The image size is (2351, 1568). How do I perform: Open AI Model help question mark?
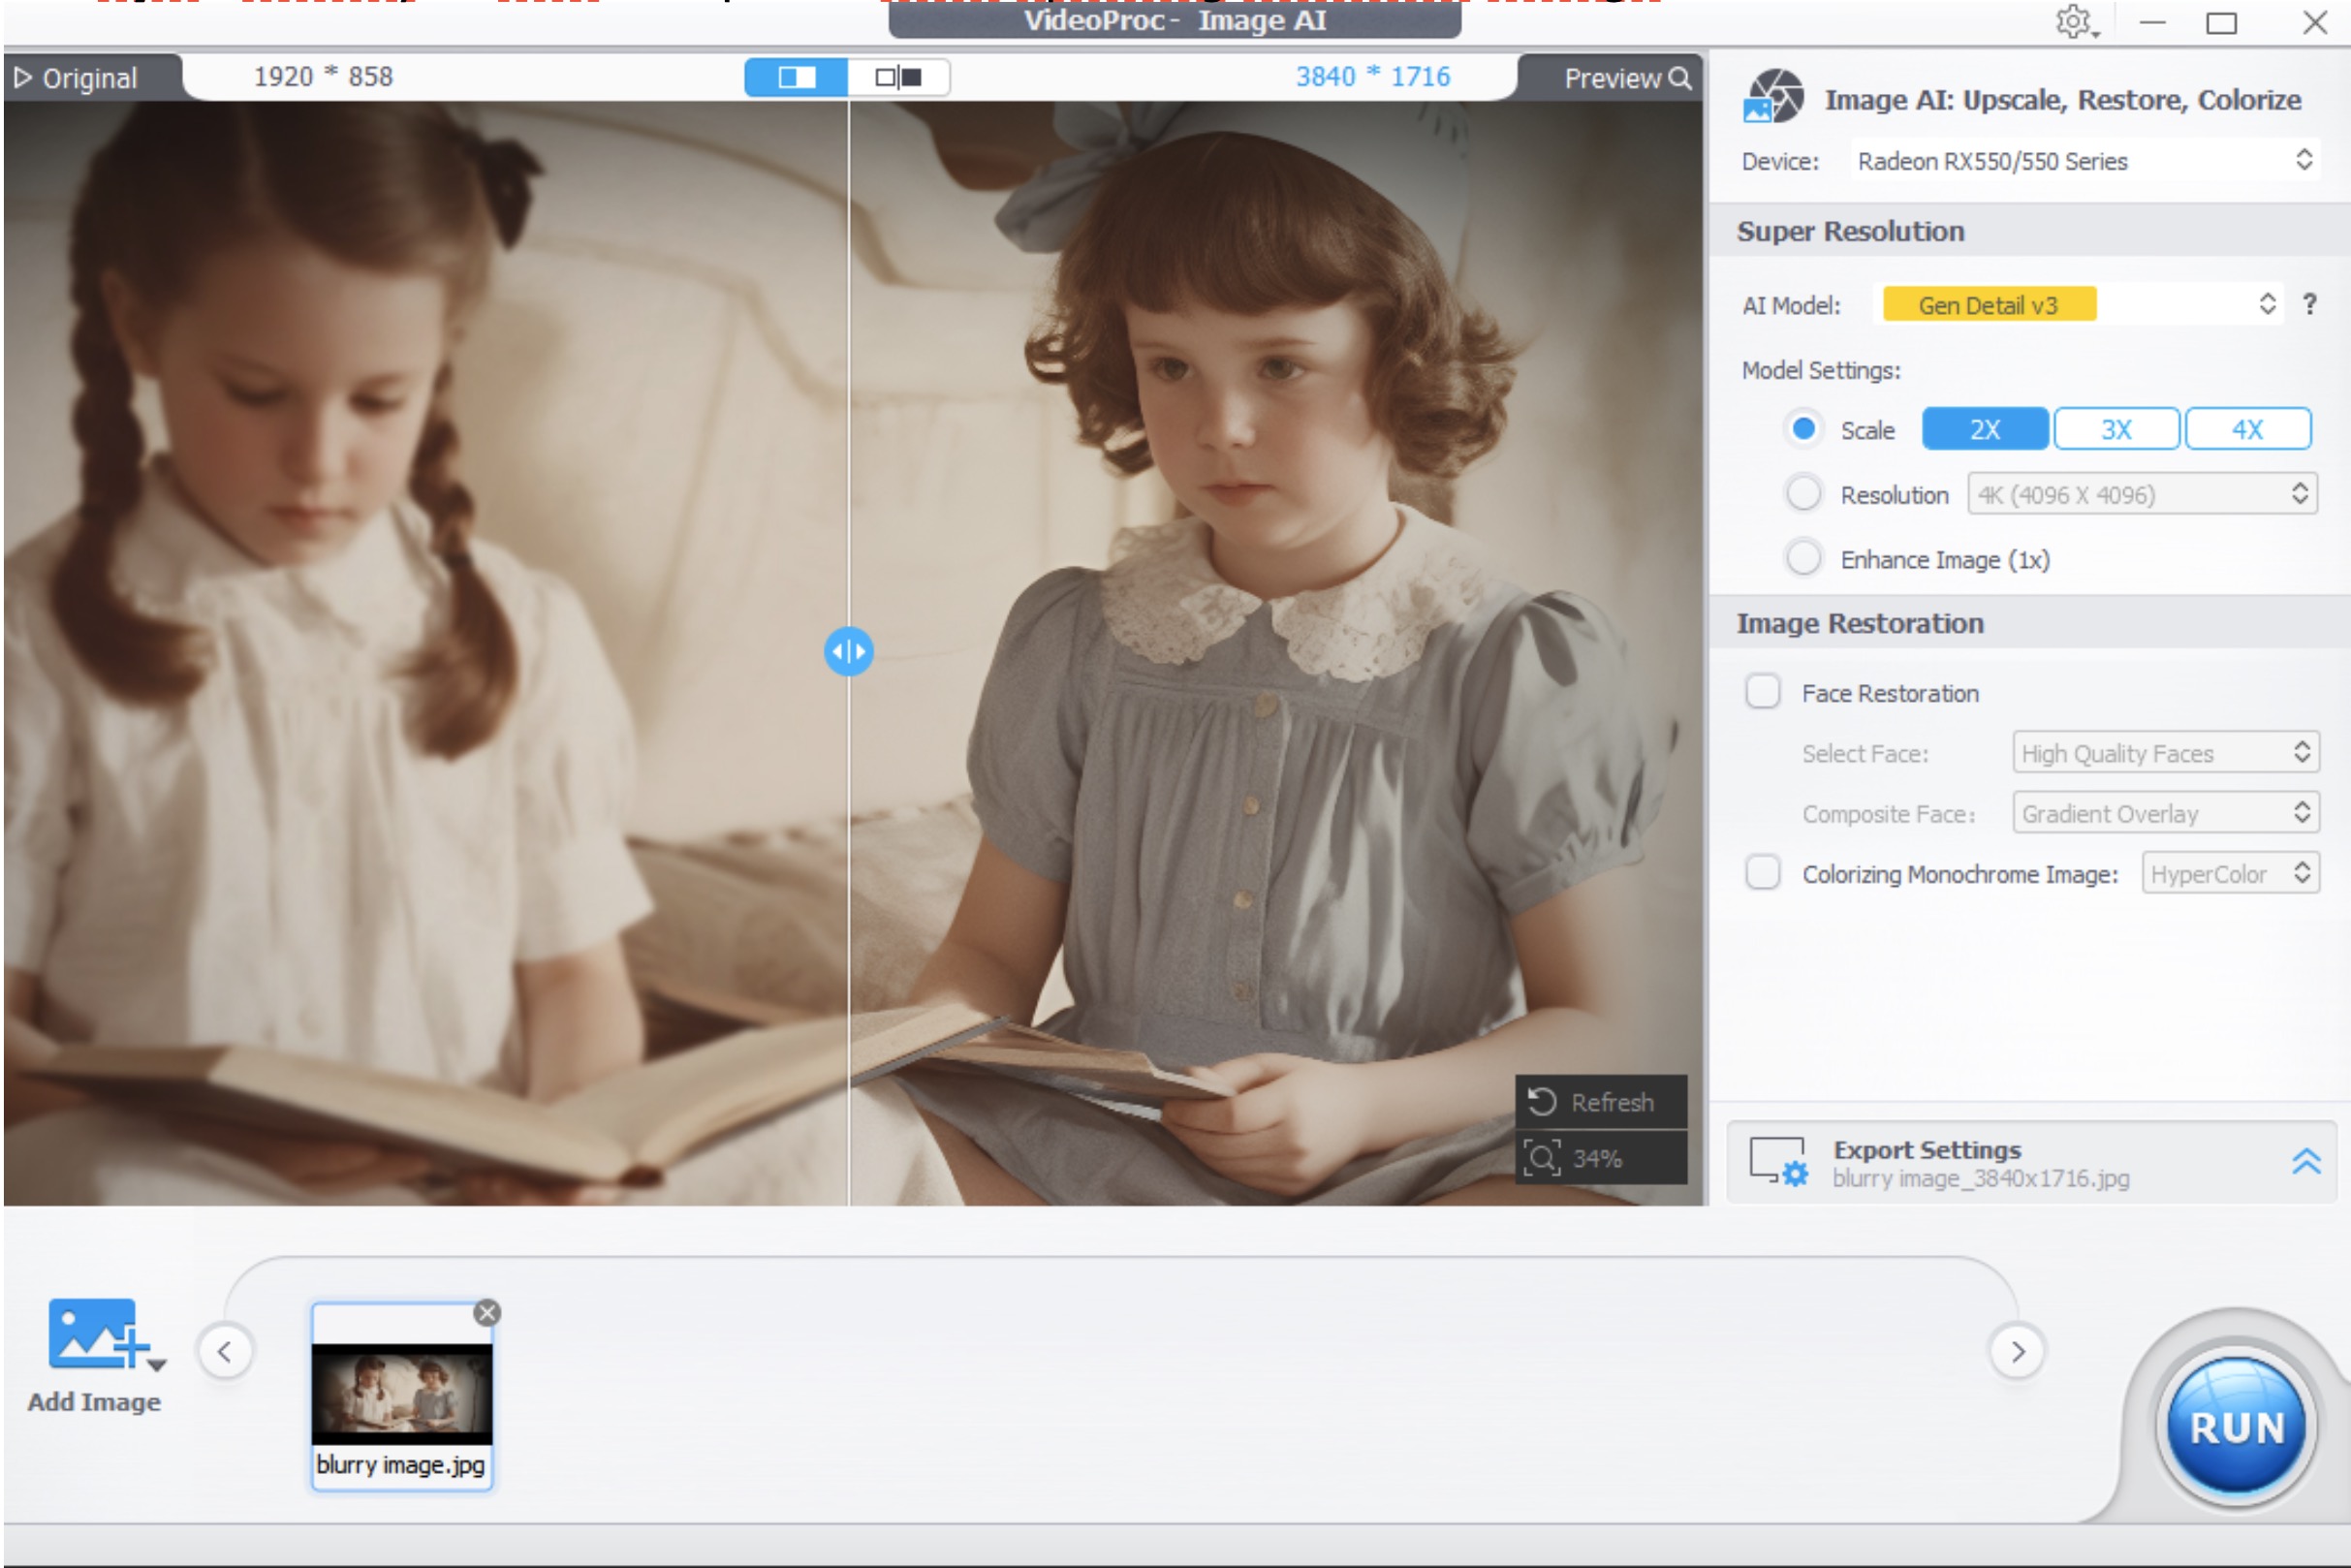[2309, 304]
